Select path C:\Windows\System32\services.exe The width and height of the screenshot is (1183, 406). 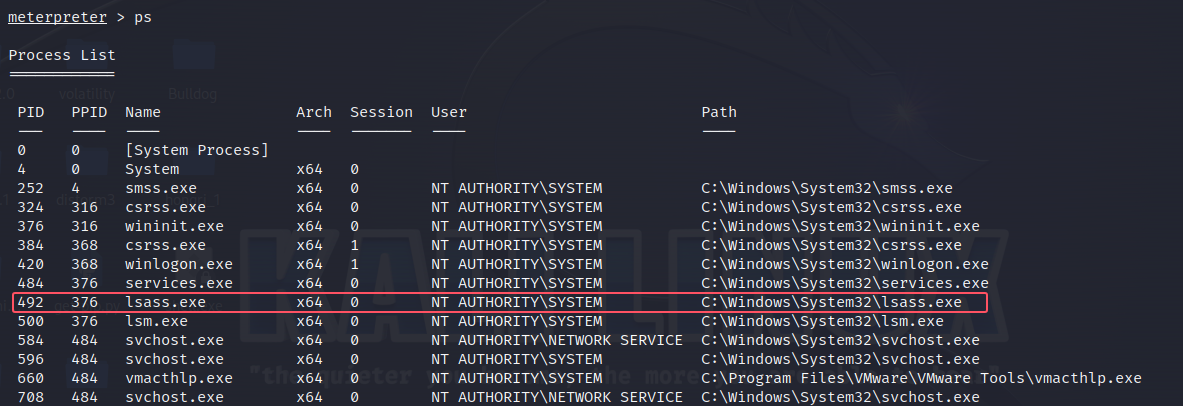tap(845, 283)
